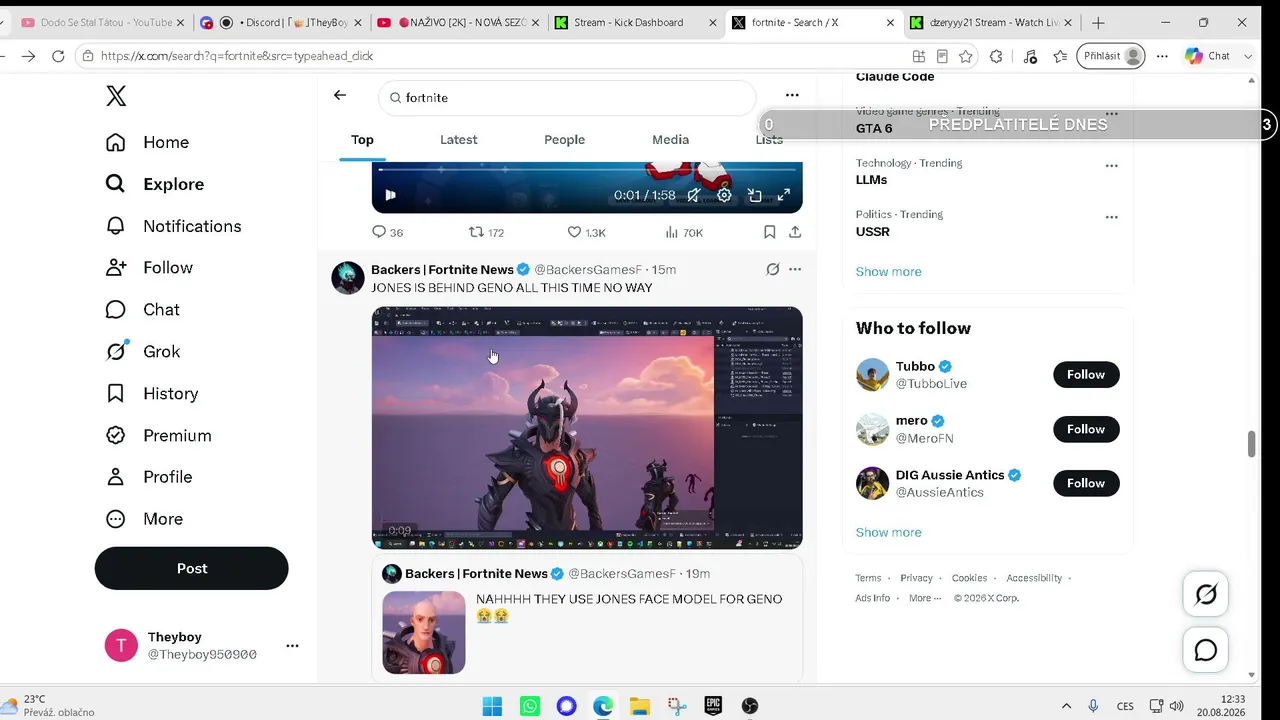Play the Backers Geno video

[x=587, y=427]
